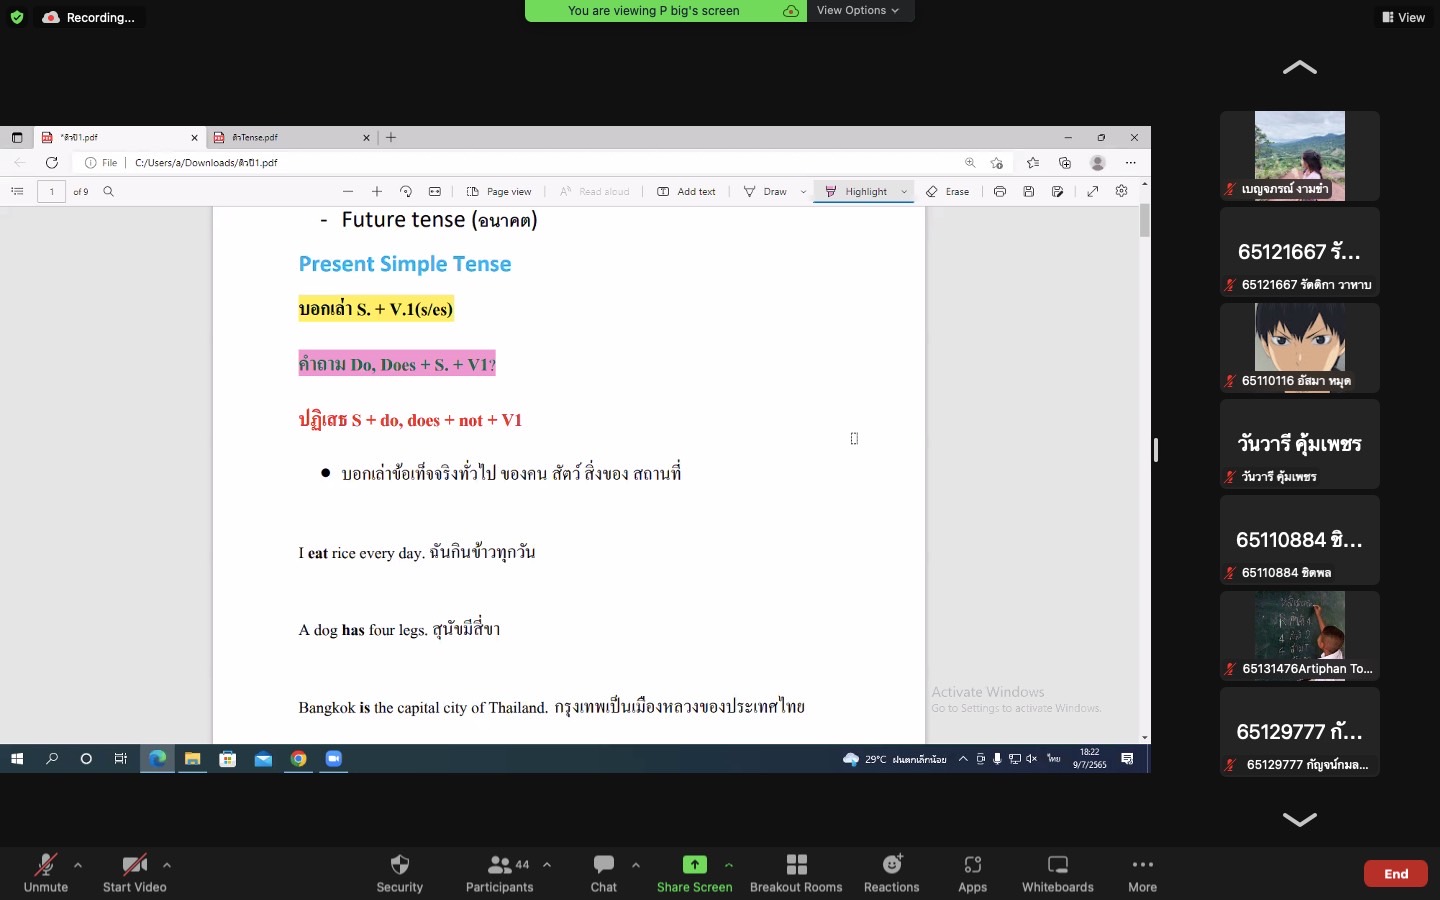Print the PDF document
1440x900 pixels.
pyautogui.click(x=1000, y=191)
